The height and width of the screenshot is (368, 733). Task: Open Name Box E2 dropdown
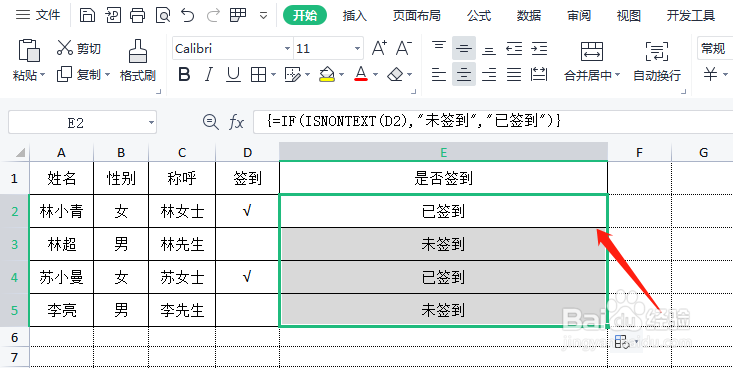pos(151,123)
